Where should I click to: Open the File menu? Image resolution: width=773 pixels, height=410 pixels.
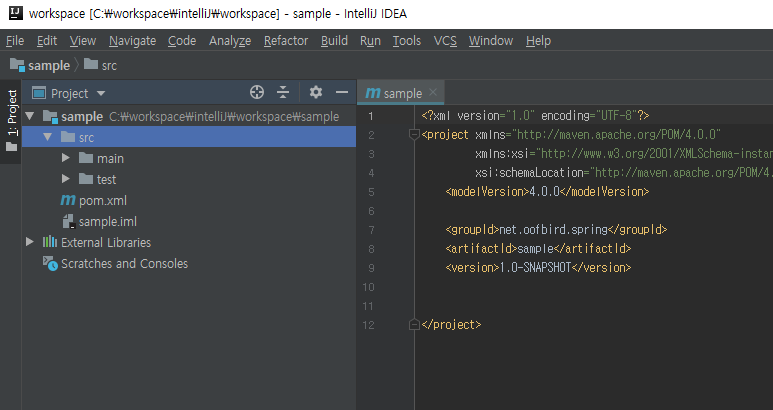point(15,41)
